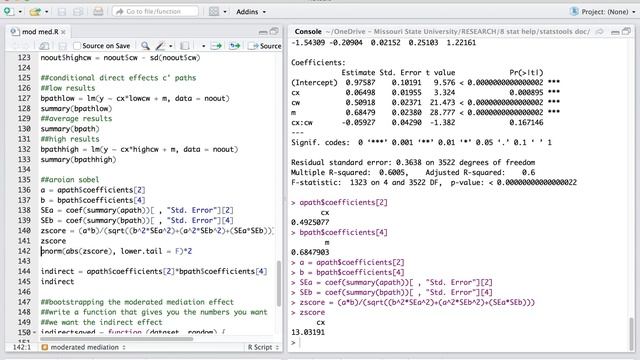This screenshot has width=640, height=360.
Task: Click the Source button
Action: (x=265, y=46)
